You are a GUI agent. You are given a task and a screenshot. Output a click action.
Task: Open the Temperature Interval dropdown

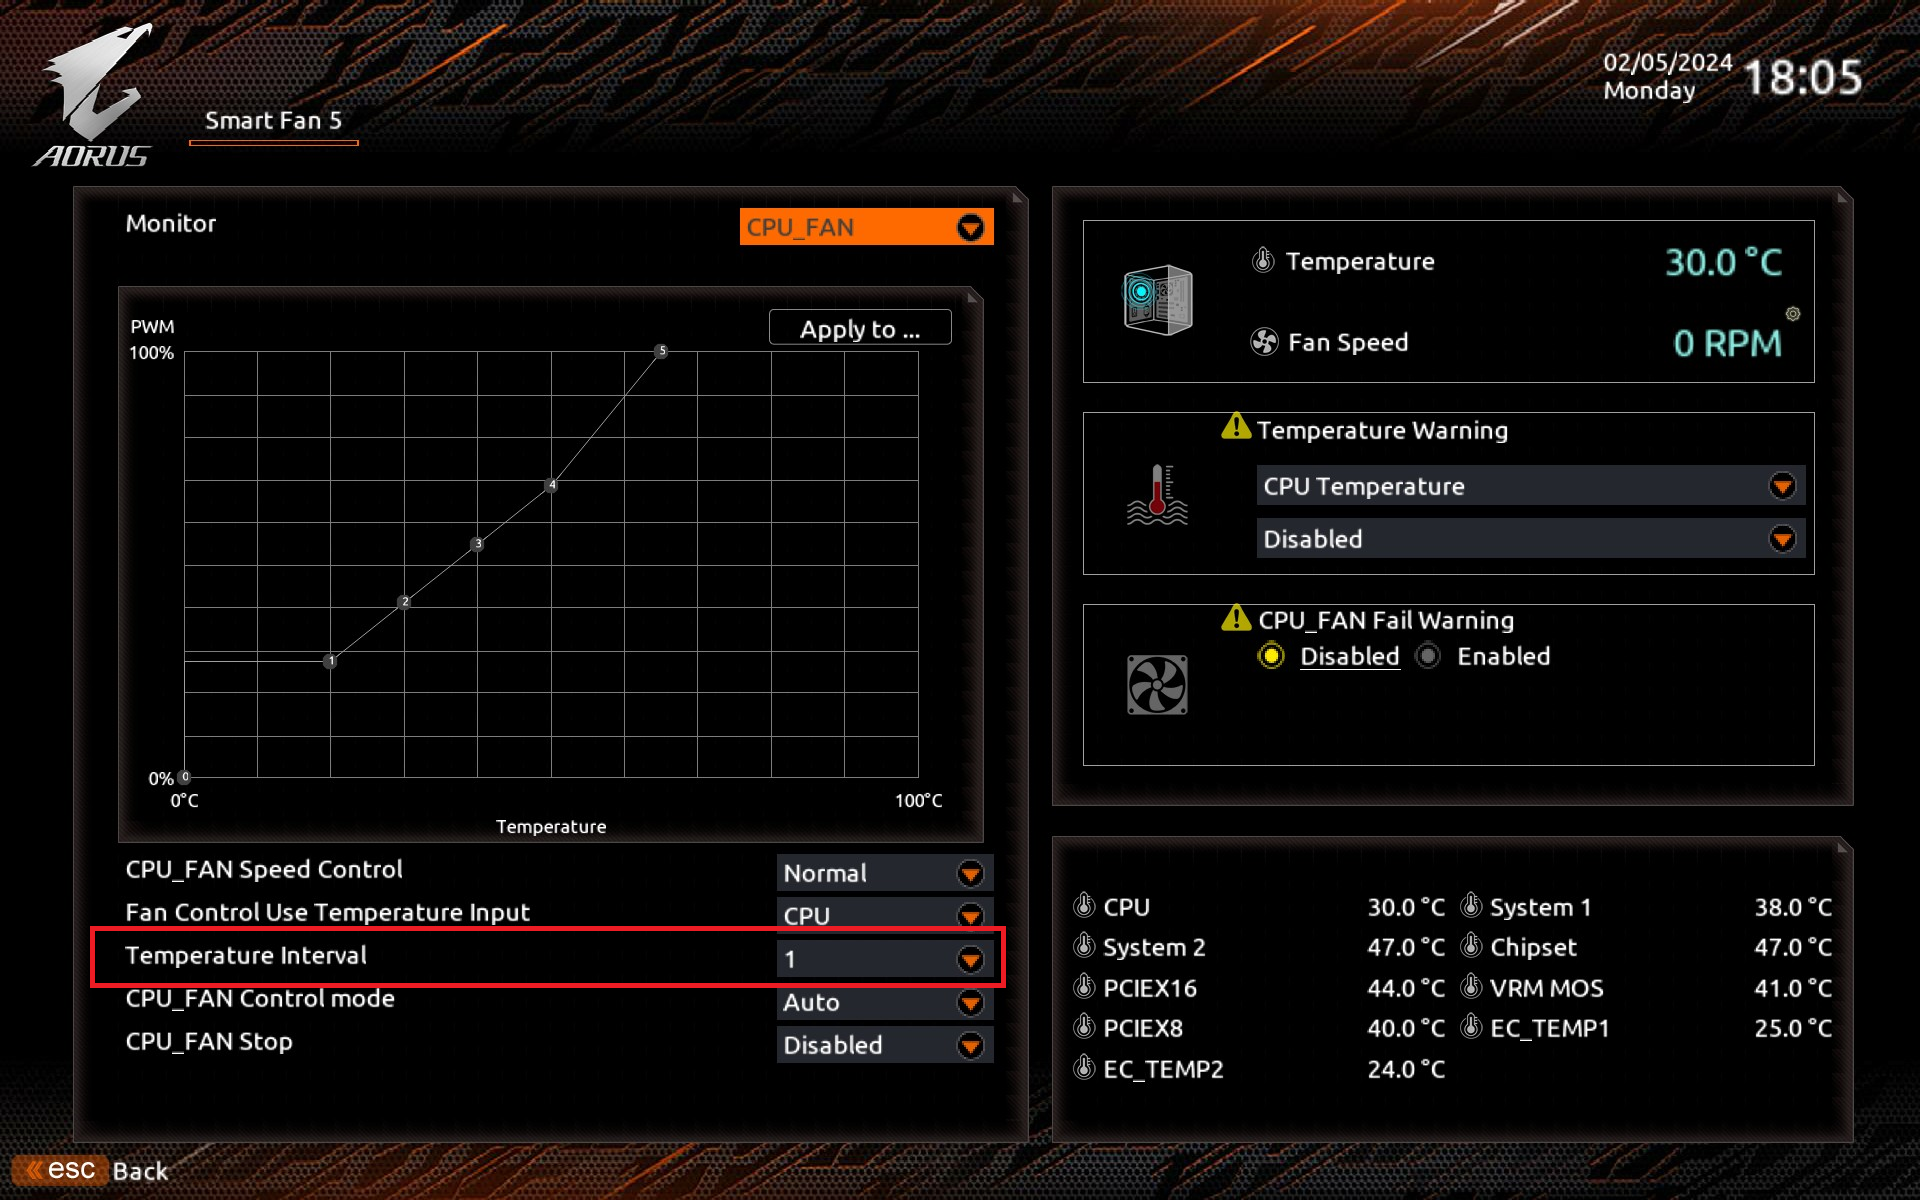coord(884,959)
